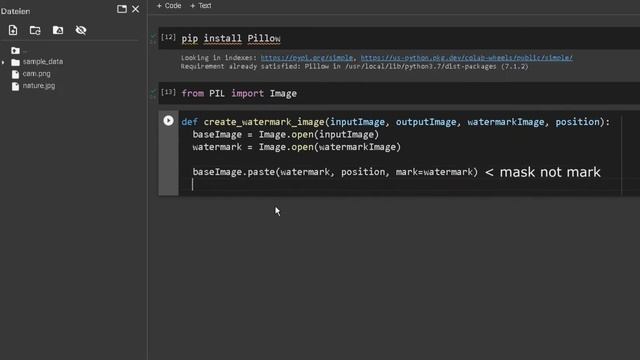Open the colab-wheels index link
Viewport: 640px width, 360px height.
pos(467,58)
